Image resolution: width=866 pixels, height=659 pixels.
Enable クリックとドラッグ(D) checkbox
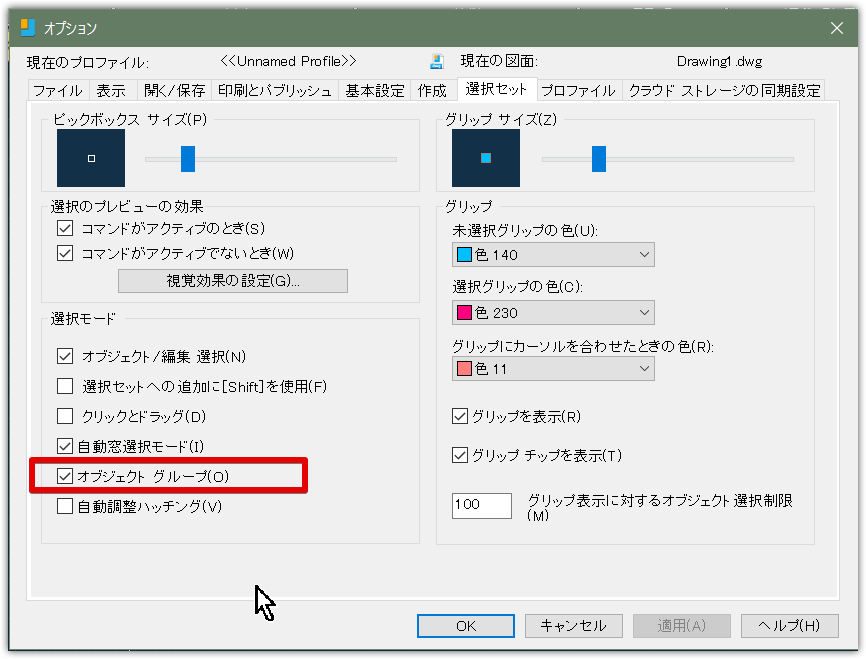[x=66, y=416]
